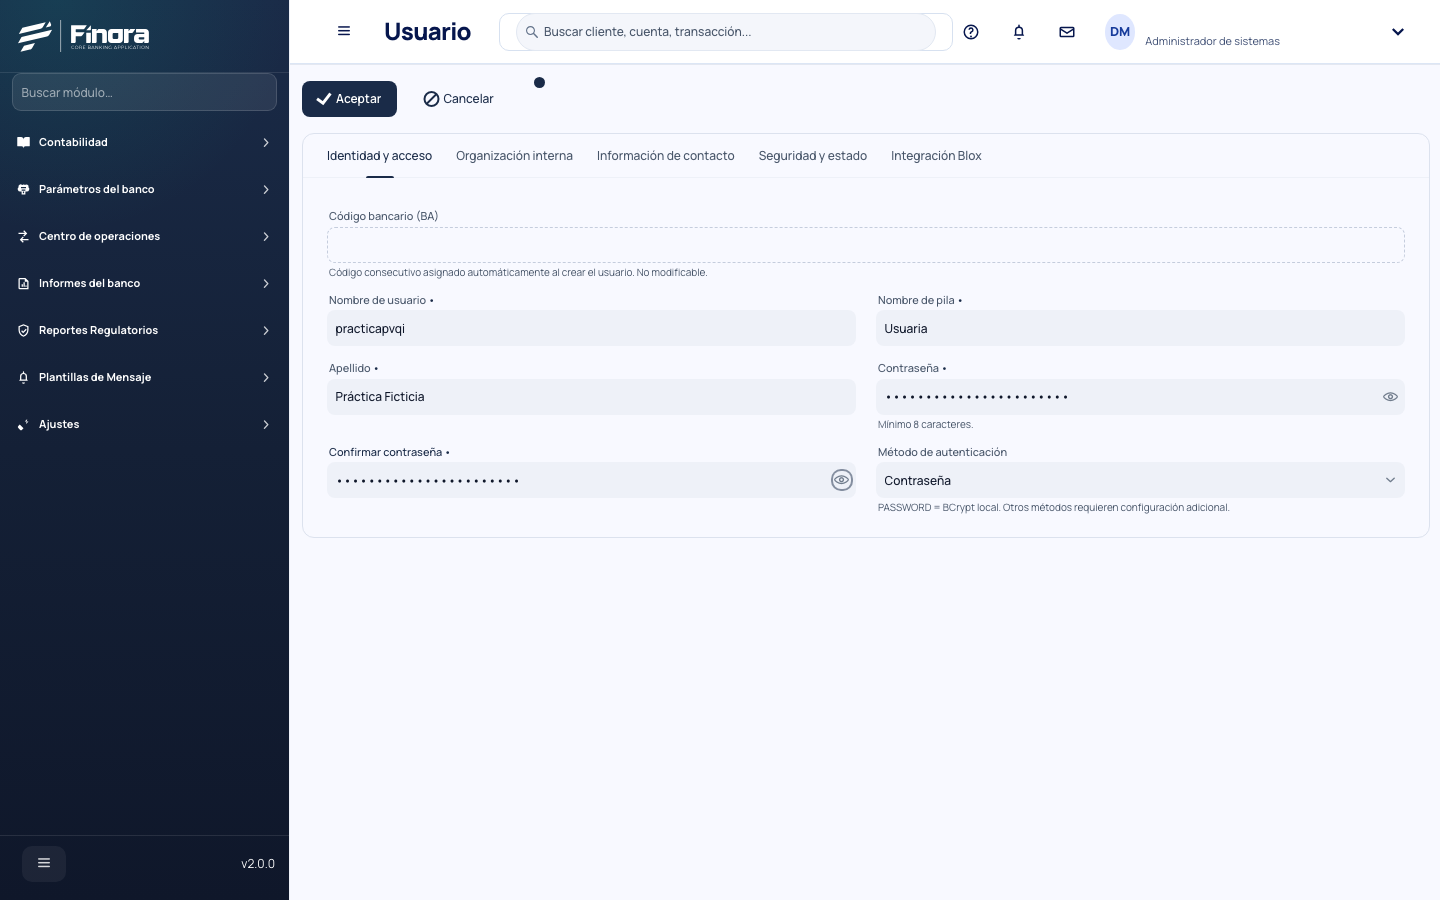This screenshot has width=1440, height=900.
Task: Click the DM user avatar
Action: [x=1120, y=32]
